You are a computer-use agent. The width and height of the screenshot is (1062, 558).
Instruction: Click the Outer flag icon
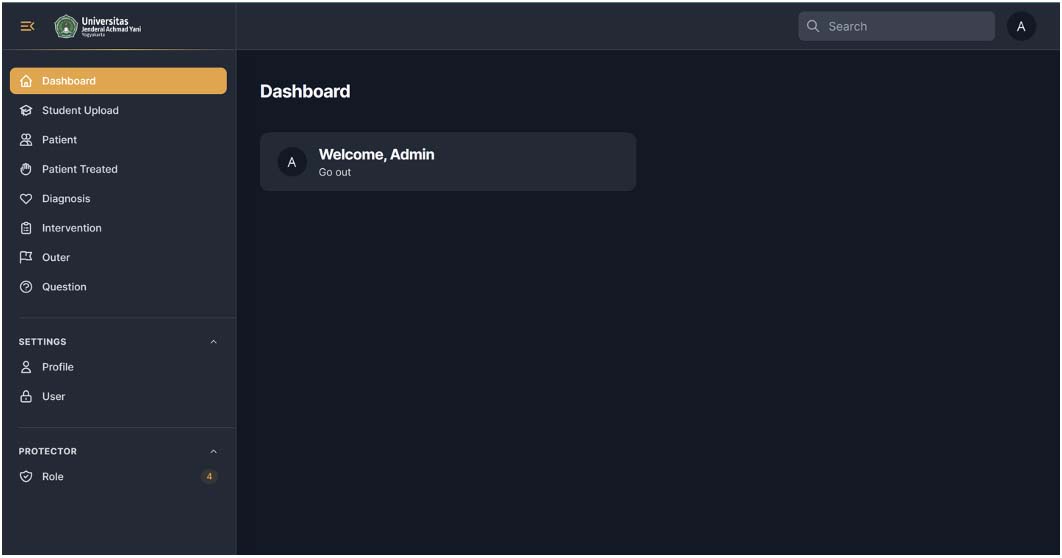[26, 258]
